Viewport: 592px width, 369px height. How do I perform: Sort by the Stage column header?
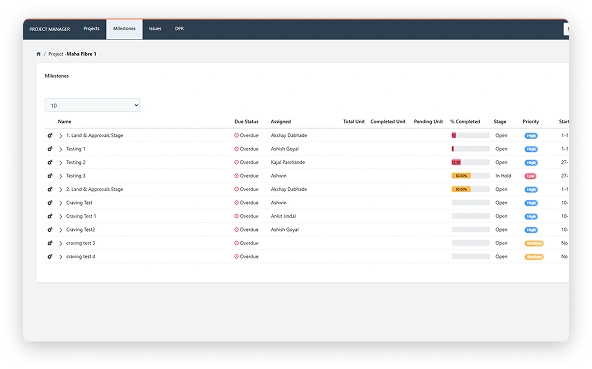click(500, 122)
